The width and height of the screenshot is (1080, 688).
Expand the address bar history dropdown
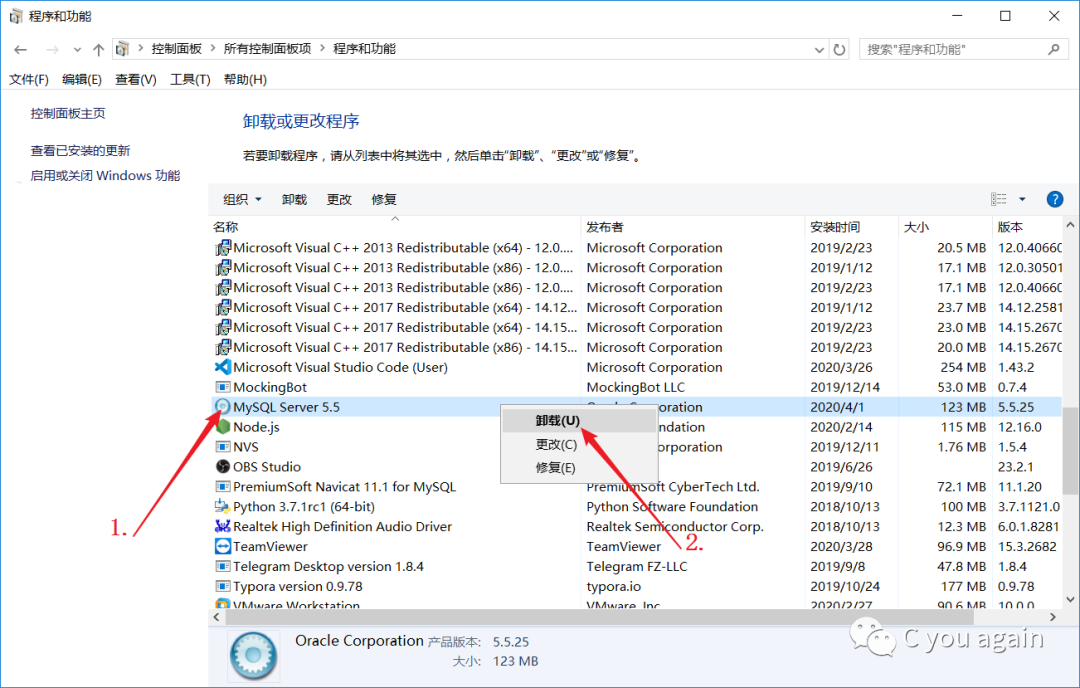click(819, 50)
